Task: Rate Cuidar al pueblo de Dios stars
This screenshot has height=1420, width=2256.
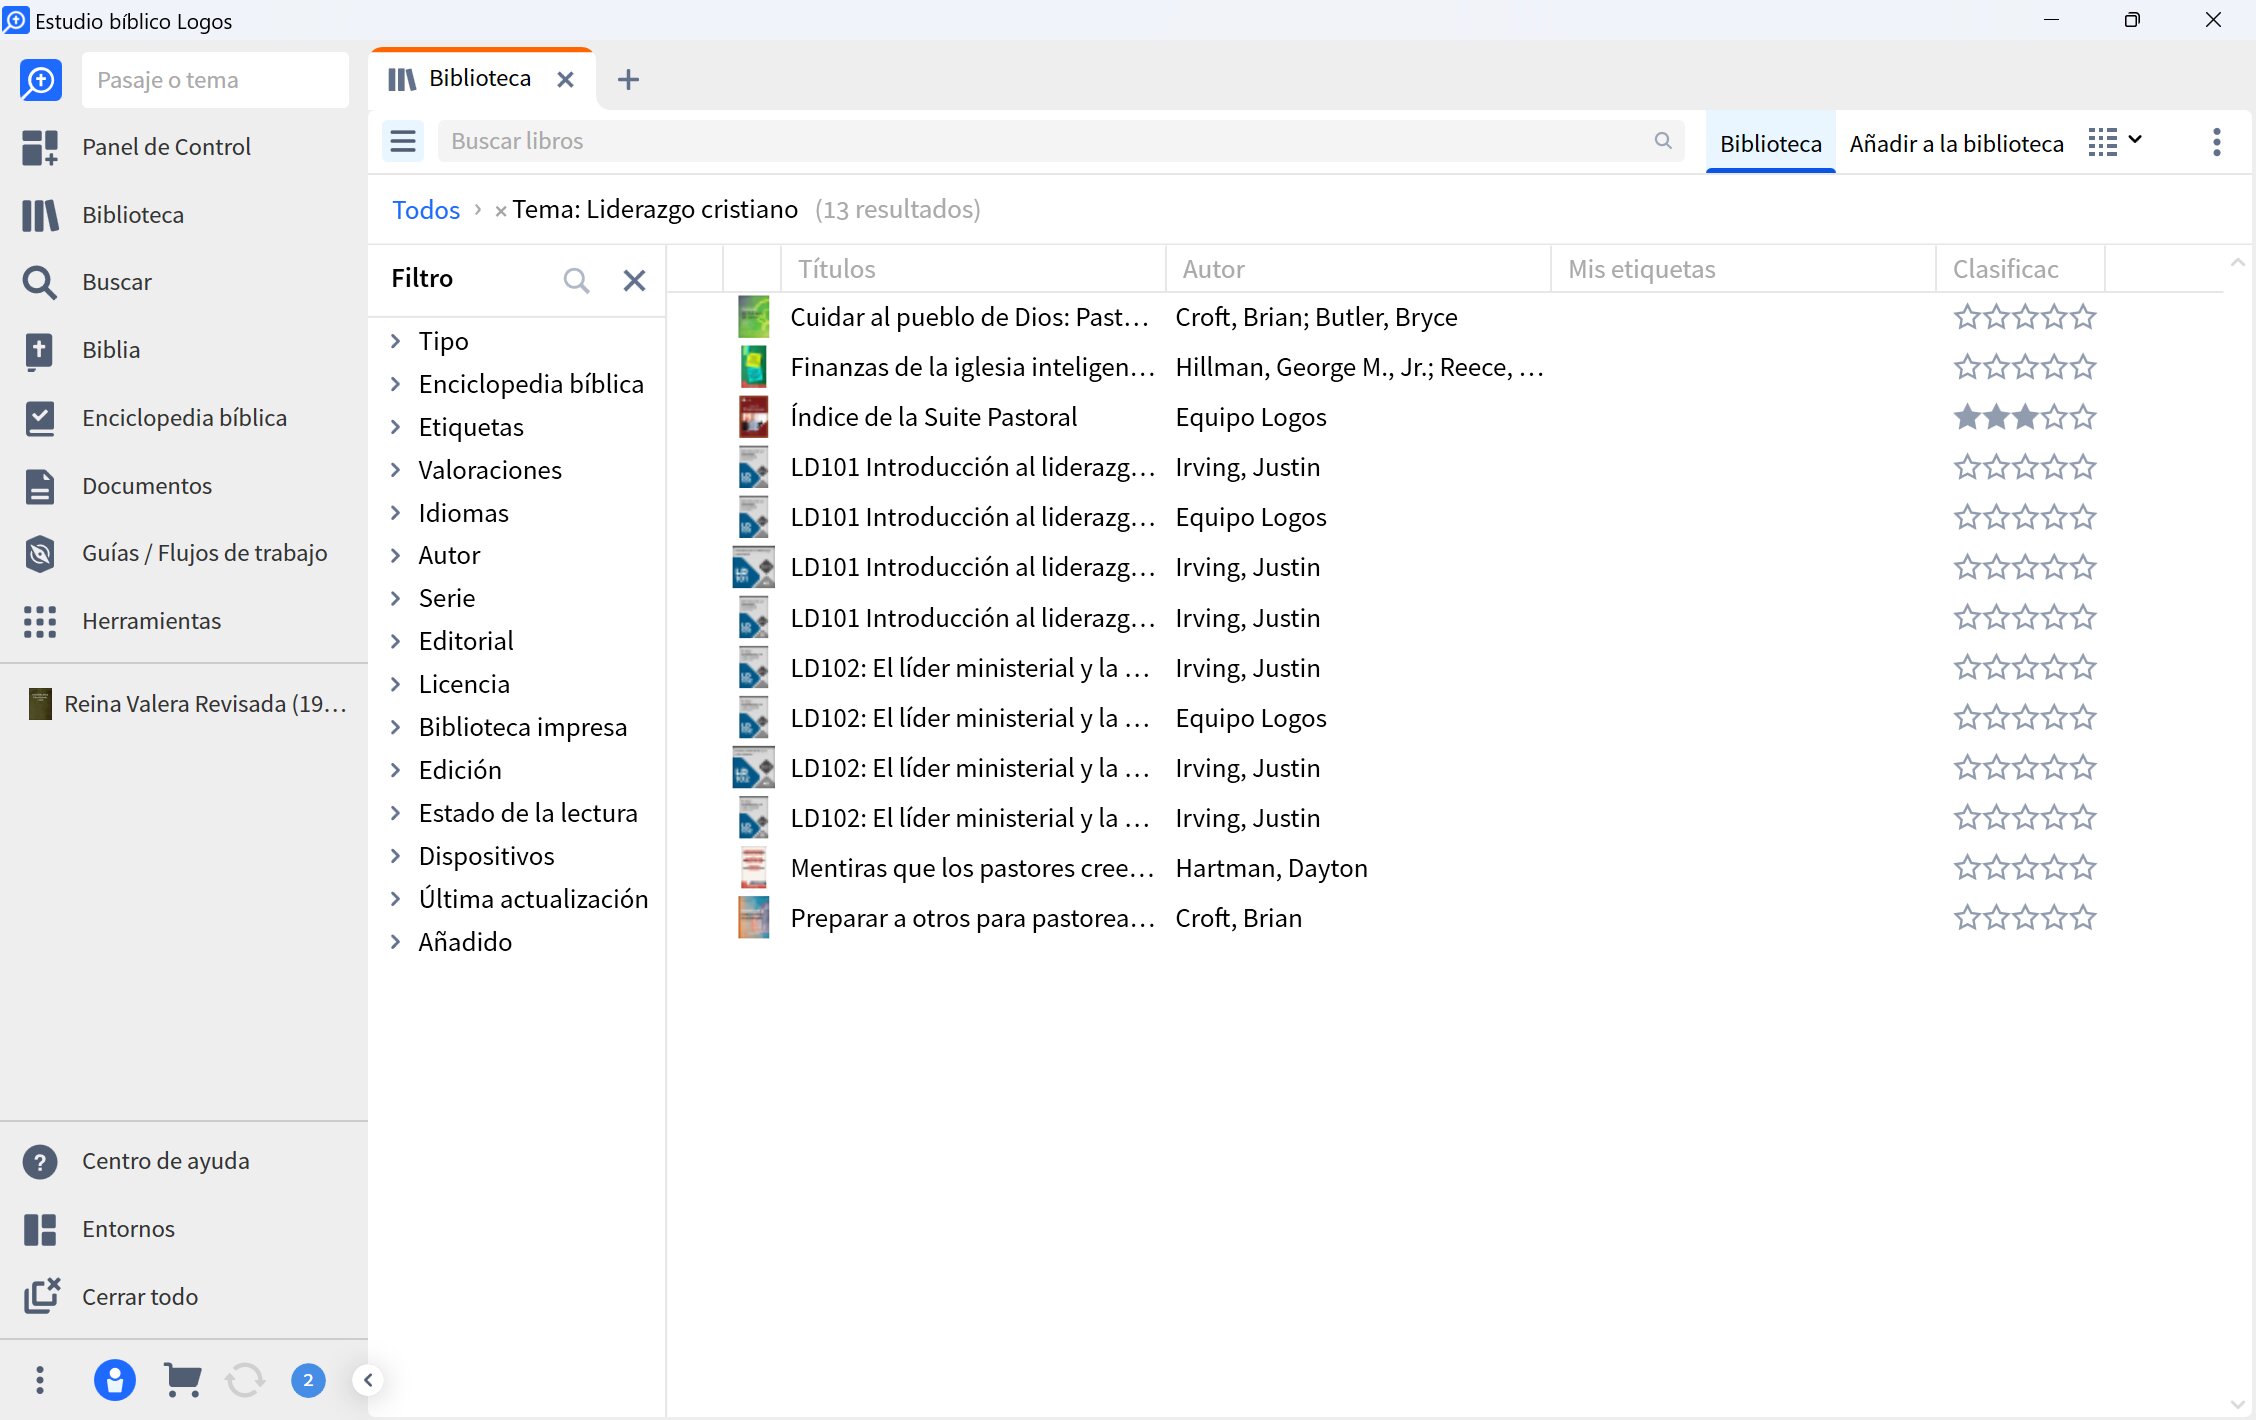Action: (x=2024, y=317)
